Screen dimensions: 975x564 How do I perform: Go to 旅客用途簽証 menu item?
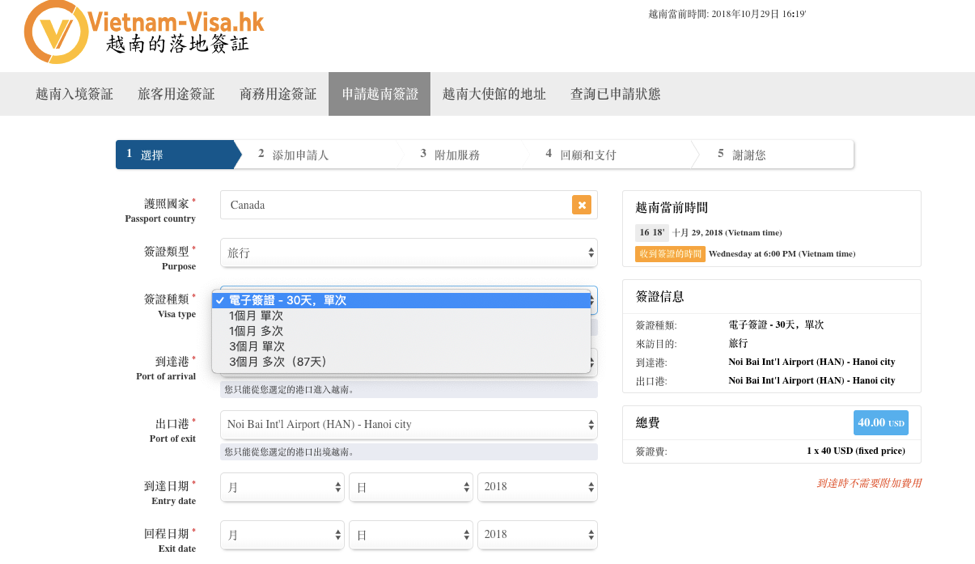pyautogui.click(x=176, y=94)
